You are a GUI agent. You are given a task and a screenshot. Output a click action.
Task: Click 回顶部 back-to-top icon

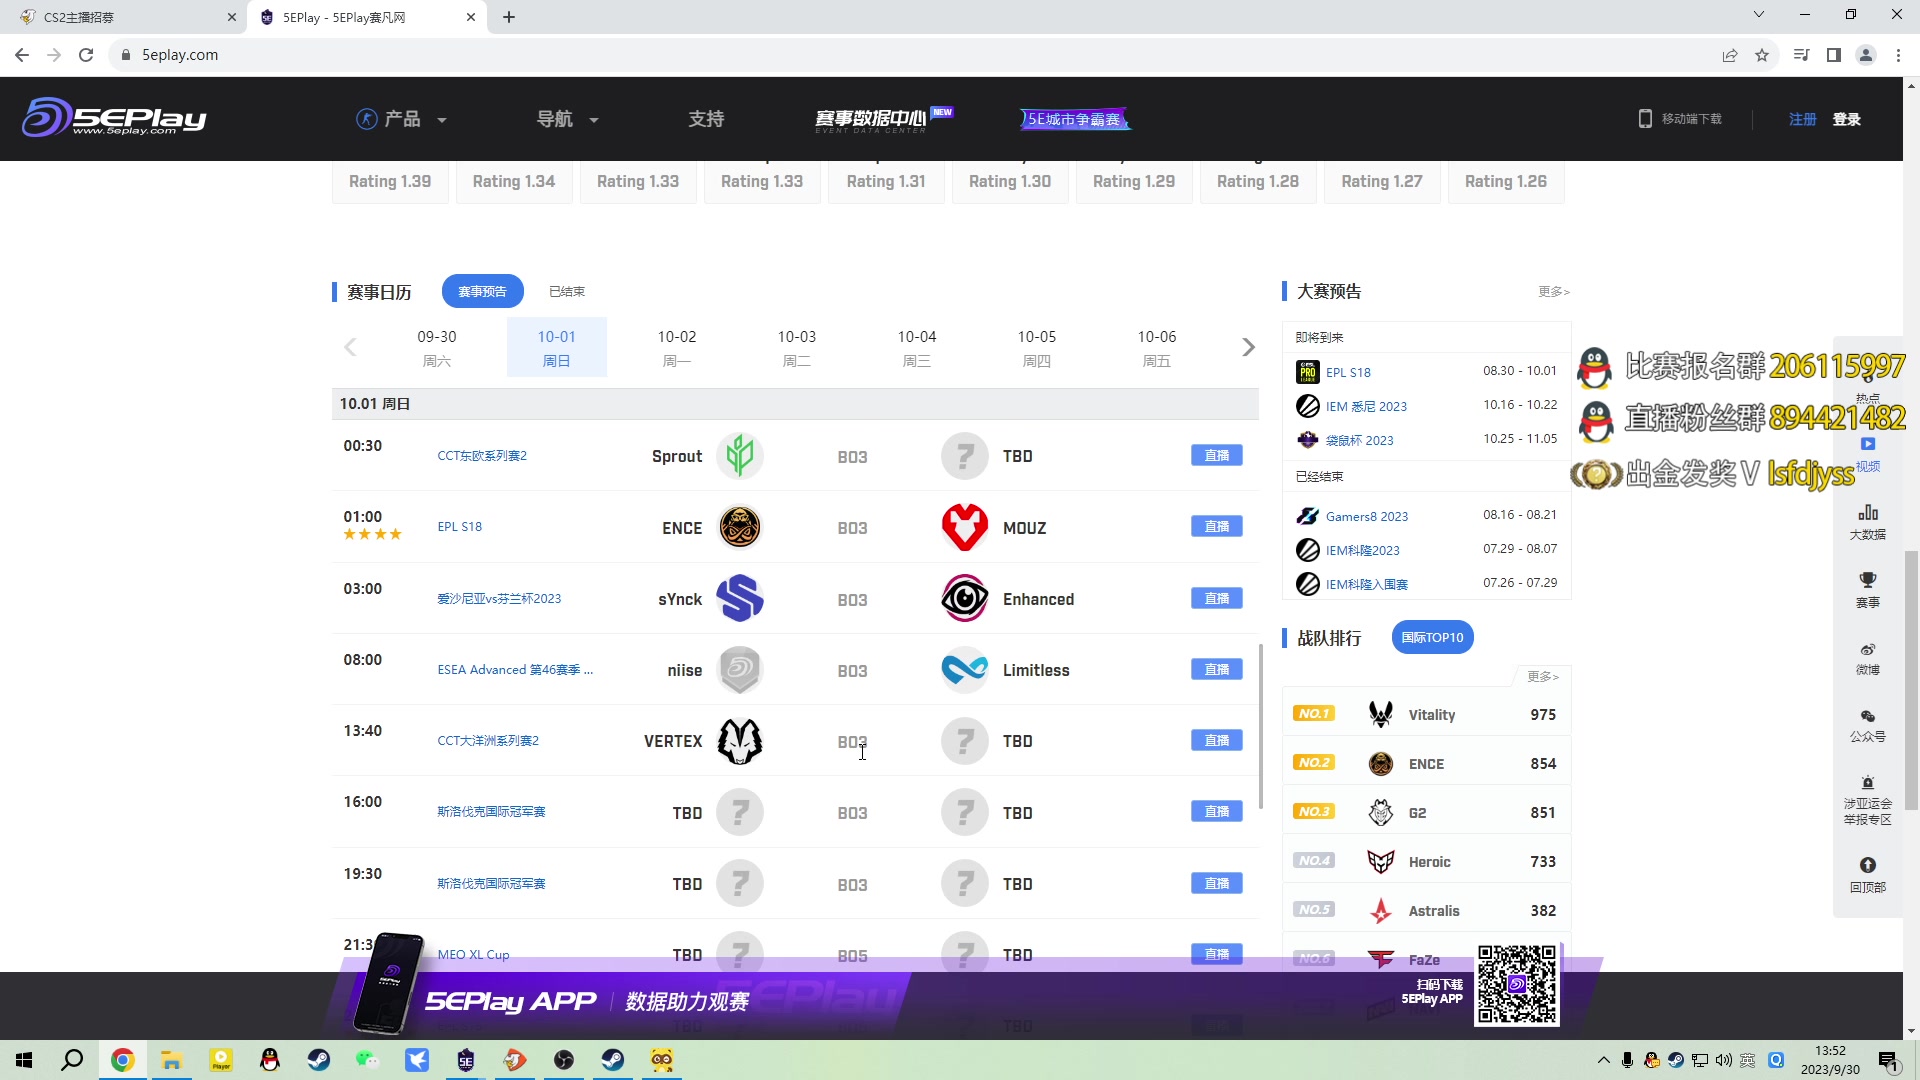pyautogui.click(x=1867, y=874)
